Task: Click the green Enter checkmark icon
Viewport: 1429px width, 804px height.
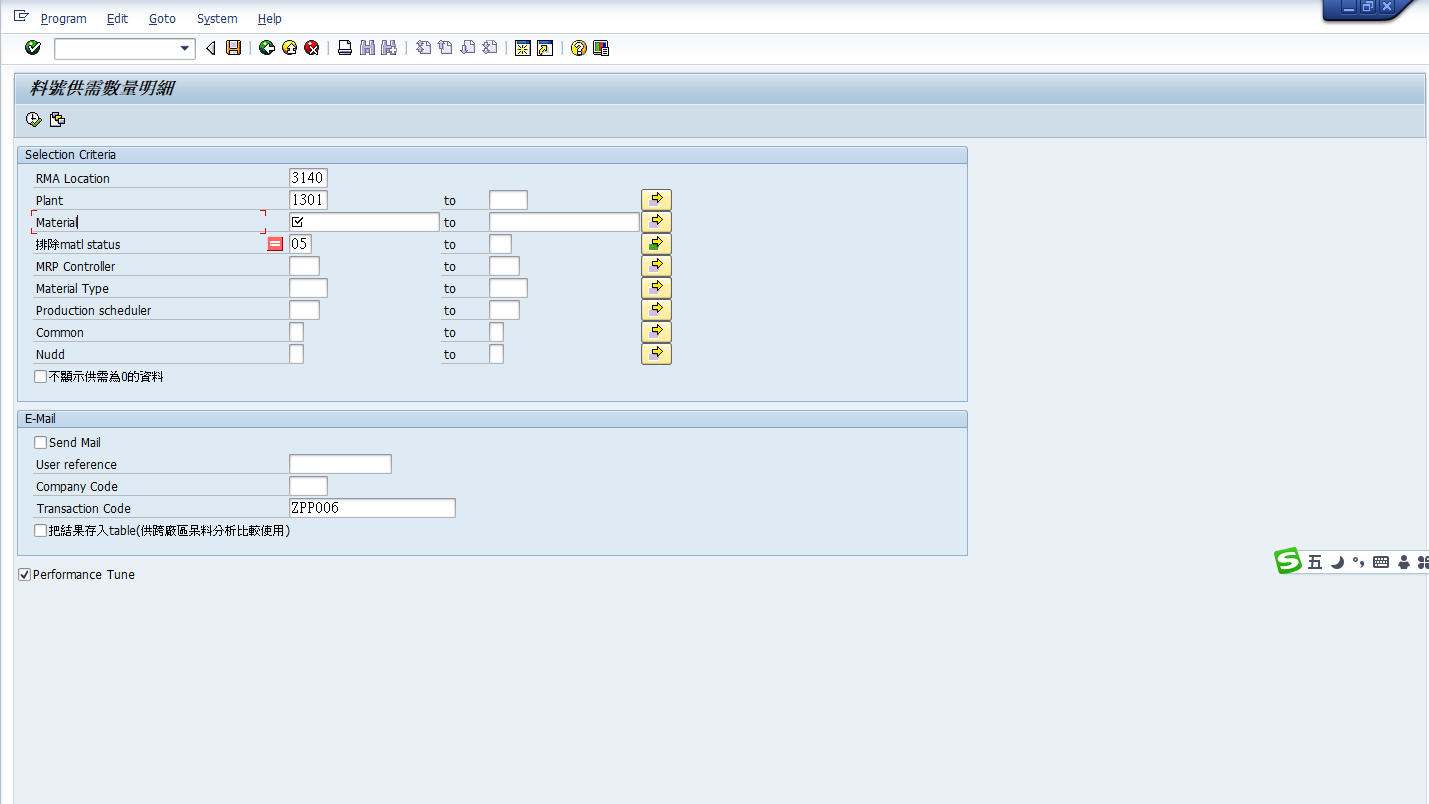Action: [x=33, y=48]
